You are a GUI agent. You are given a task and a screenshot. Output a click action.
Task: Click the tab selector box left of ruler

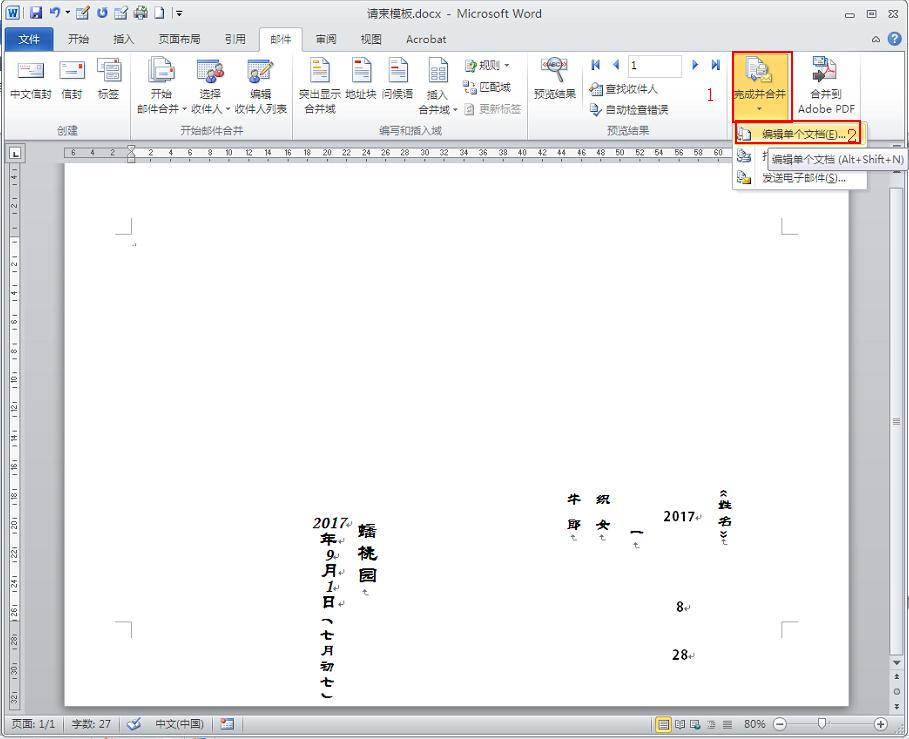coord(15,153)
